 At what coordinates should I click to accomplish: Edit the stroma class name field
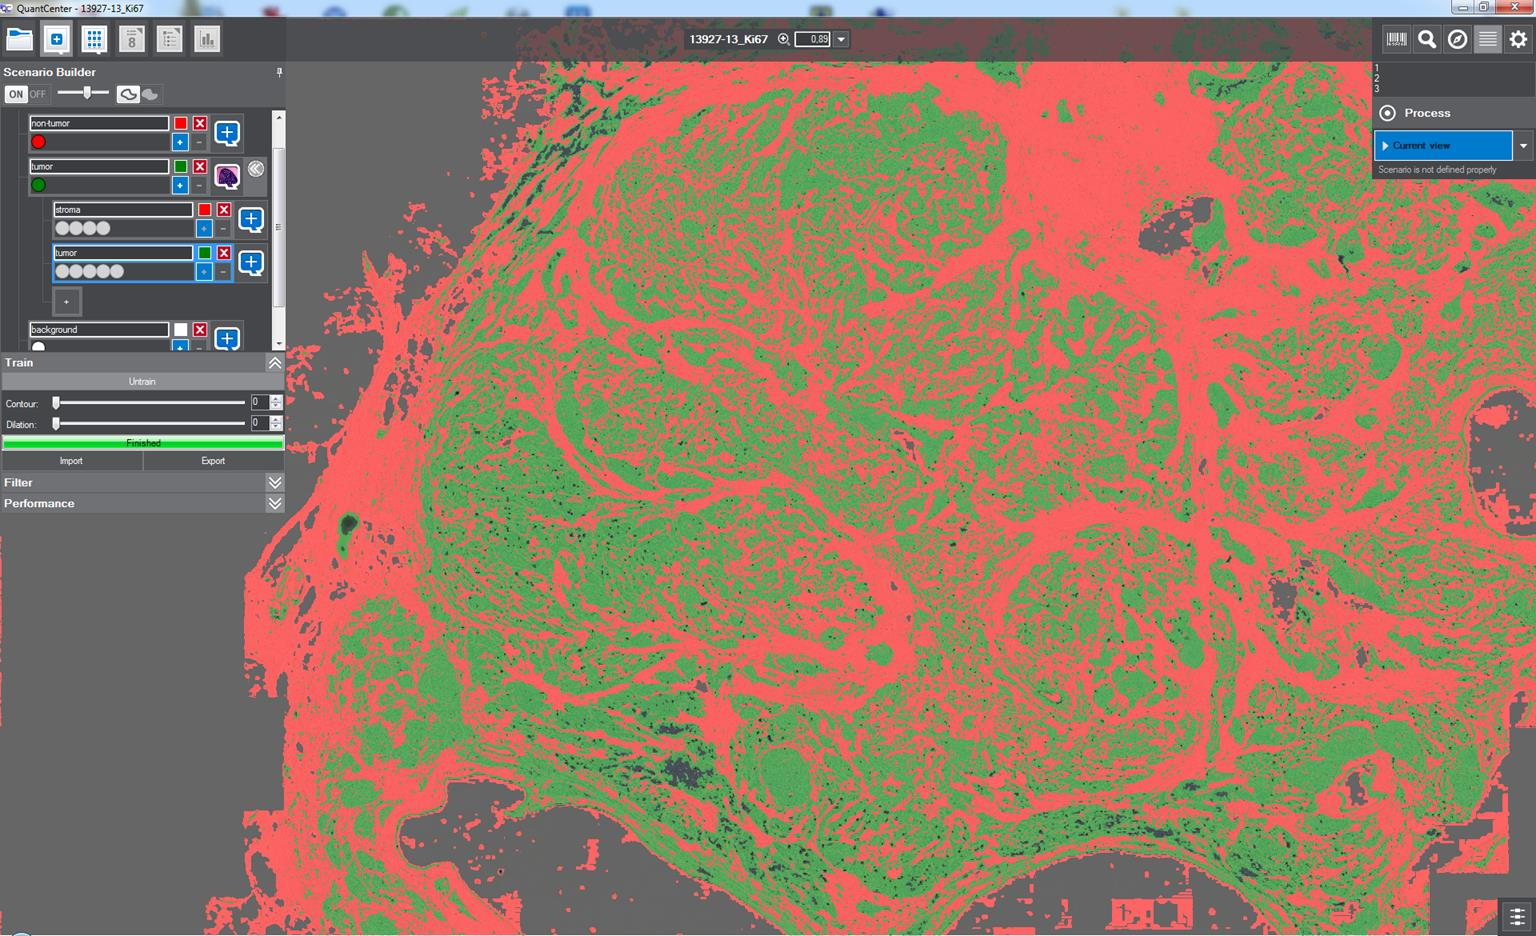(x=123, y=209)
